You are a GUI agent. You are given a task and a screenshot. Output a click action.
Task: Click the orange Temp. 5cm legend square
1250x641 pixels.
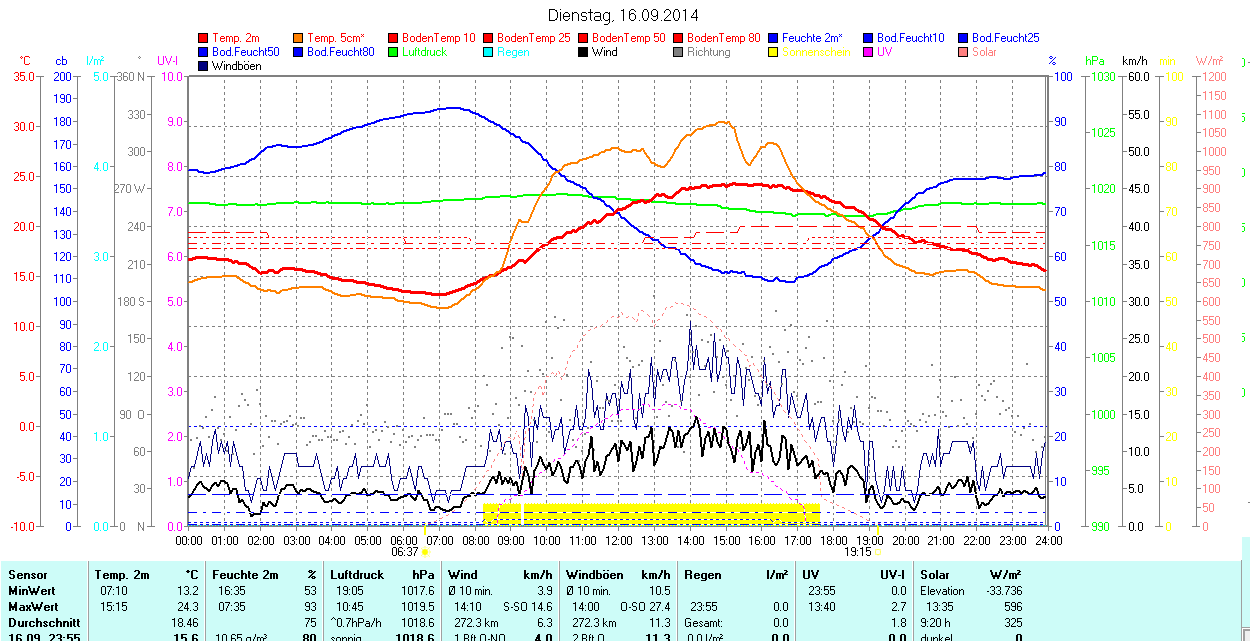click(x=299, y=38)
